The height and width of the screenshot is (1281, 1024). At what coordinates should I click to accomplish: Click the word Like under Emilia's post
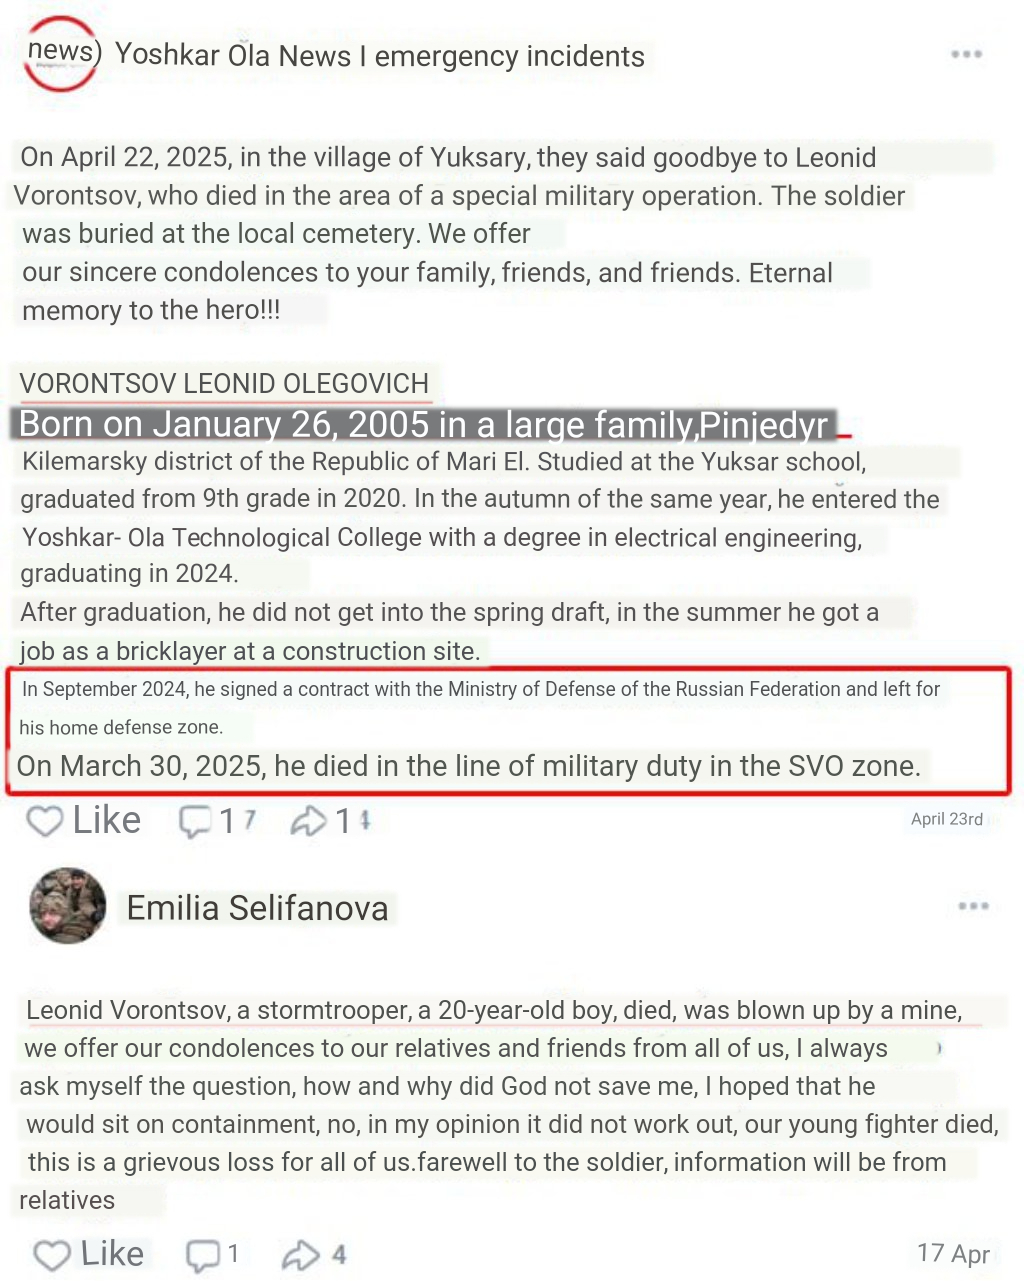pyautogui.click(x=112, y=1254)
